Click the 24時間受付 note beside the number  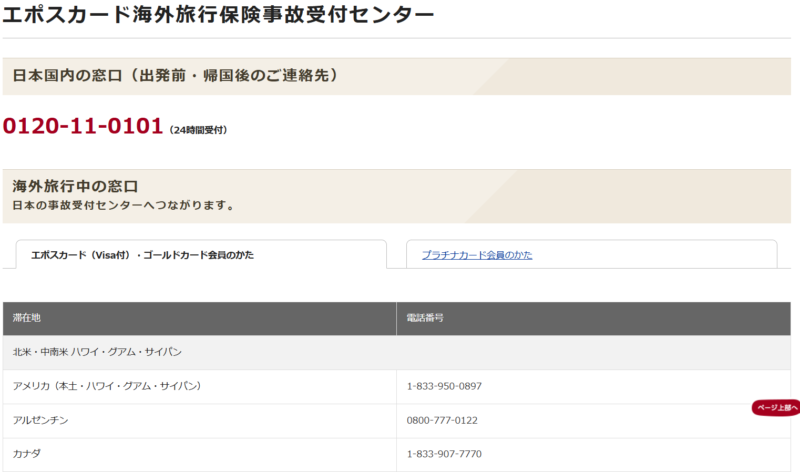tap(198, 130)
